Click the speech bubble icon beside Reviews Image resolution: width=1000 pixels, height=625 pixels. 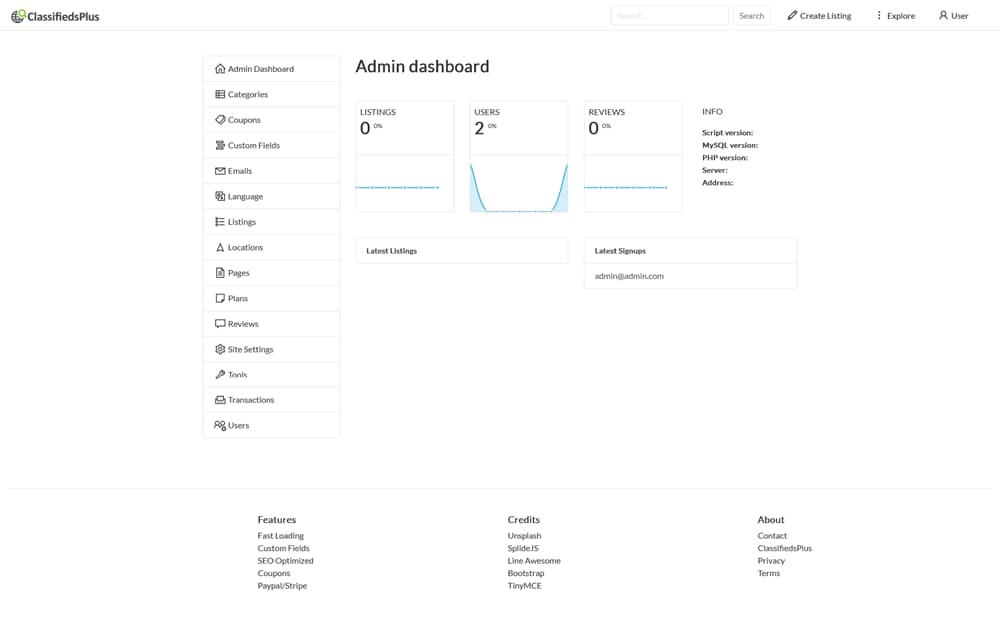pos(220,324)
